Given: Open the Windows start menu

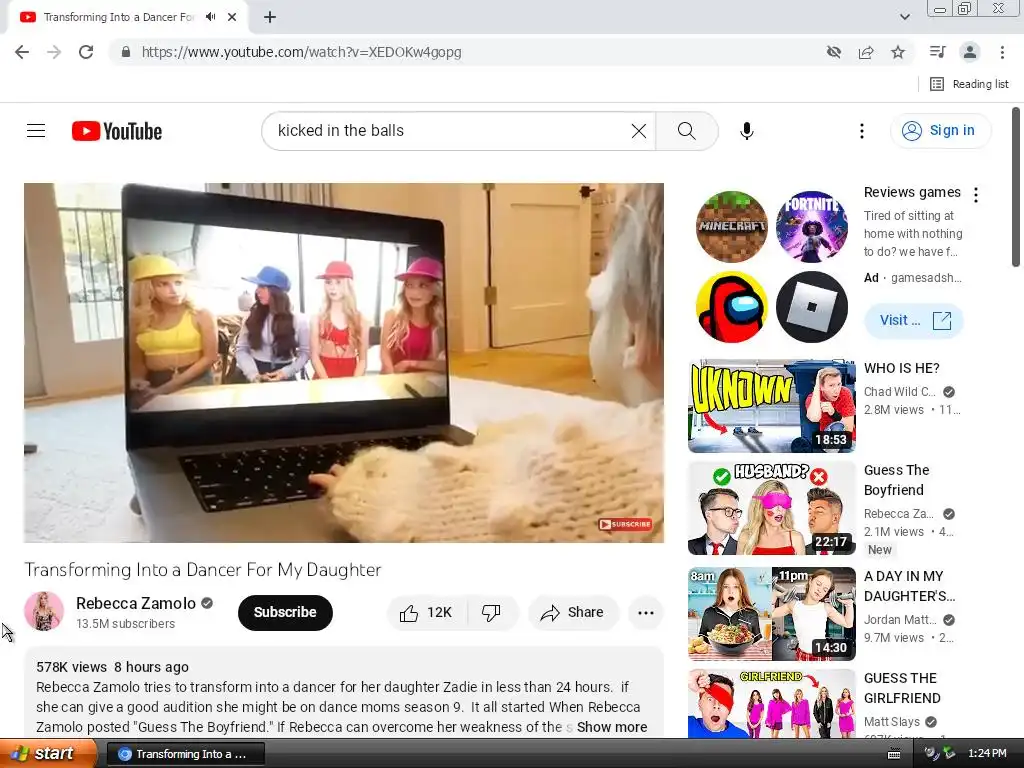Looking at the screenshot, I should tap(48, 754).
